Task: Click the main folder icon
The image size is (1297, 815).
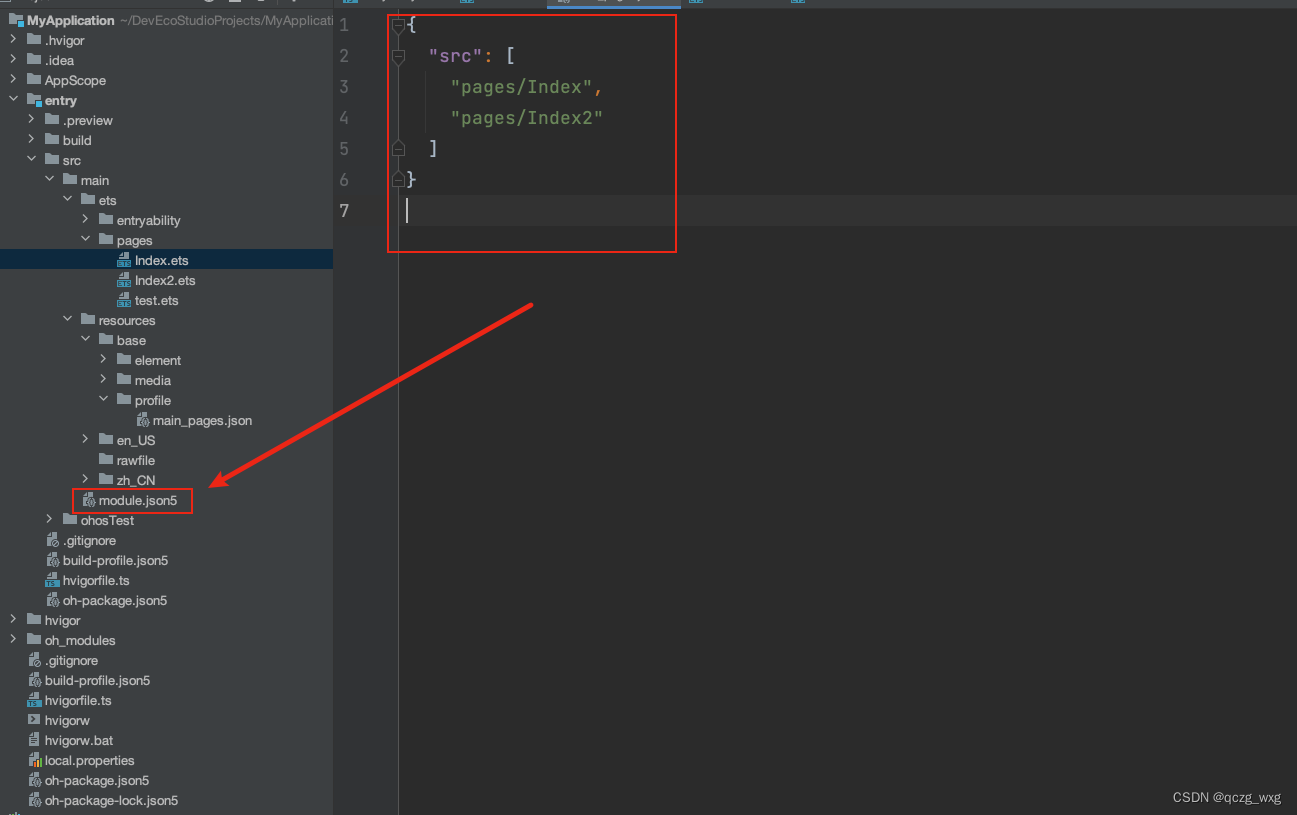Action: coord(70,180)
